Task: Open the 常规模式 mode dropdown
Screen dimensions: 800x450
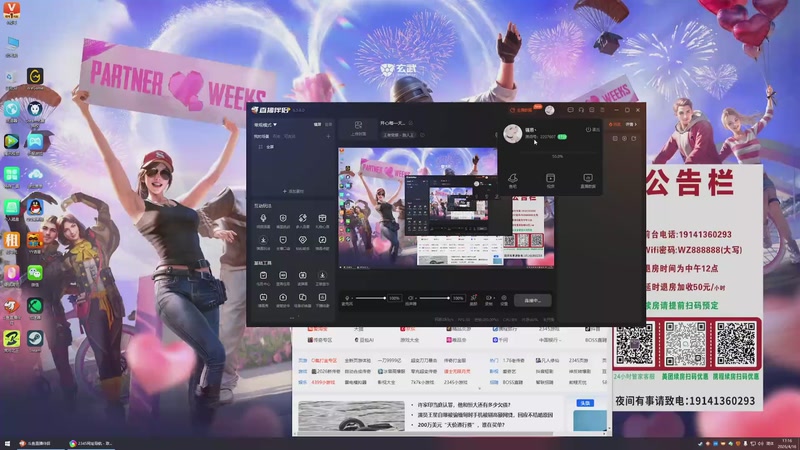Action: click(x=266, y=124)
